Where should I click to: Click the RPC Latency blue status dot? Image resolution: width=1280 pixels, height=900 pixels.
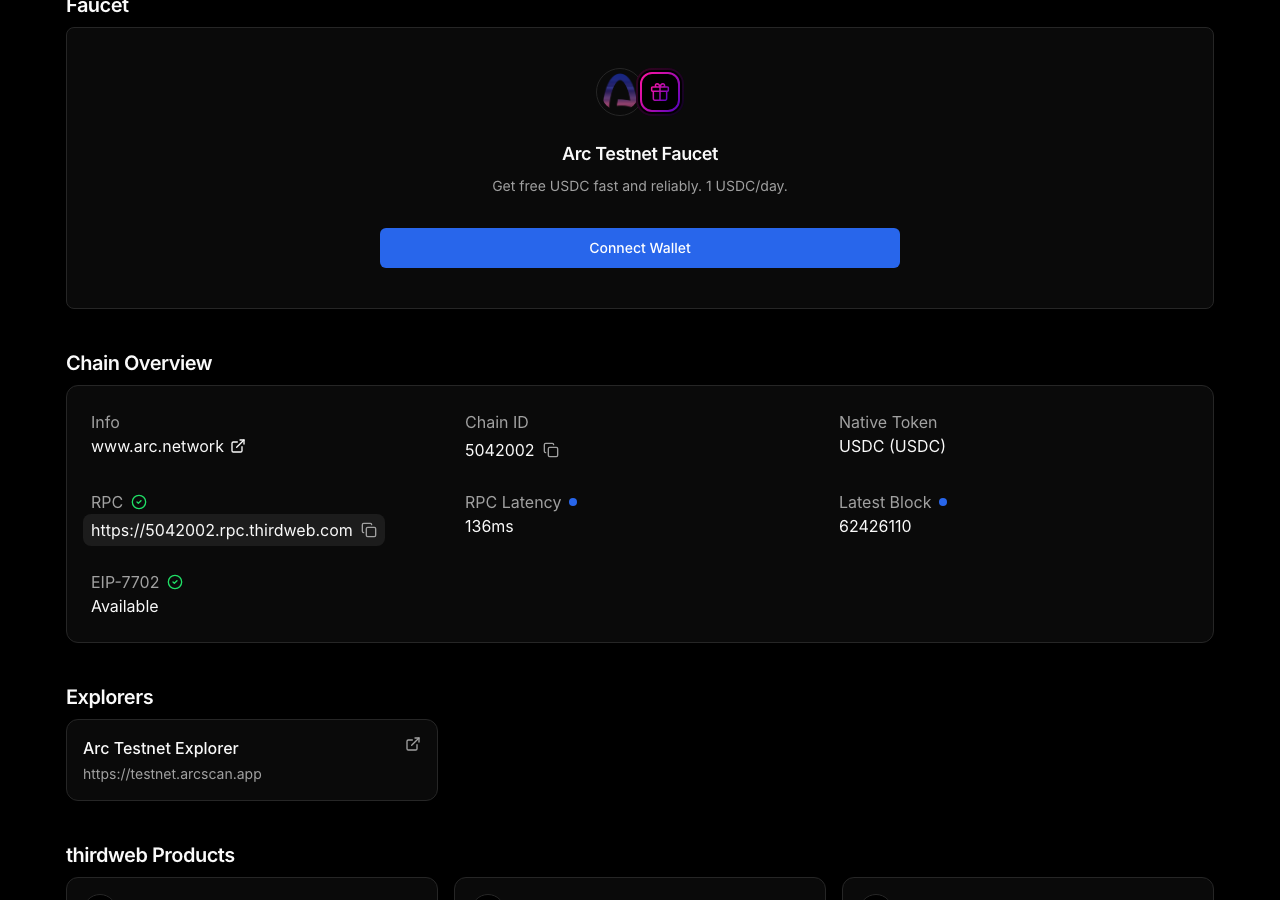(573, 502)
